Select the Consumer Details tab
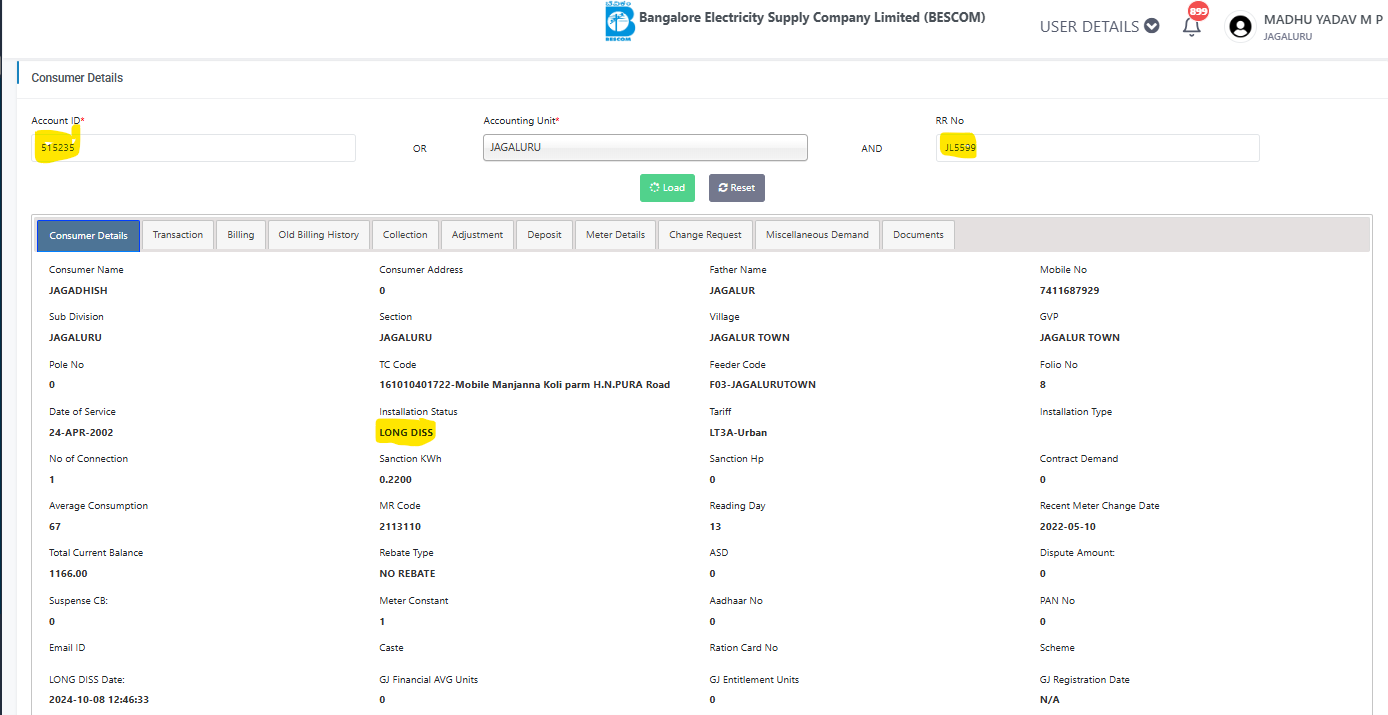Screen dimensions: 1388x715 pyautogui.click(x=88, y=235)
